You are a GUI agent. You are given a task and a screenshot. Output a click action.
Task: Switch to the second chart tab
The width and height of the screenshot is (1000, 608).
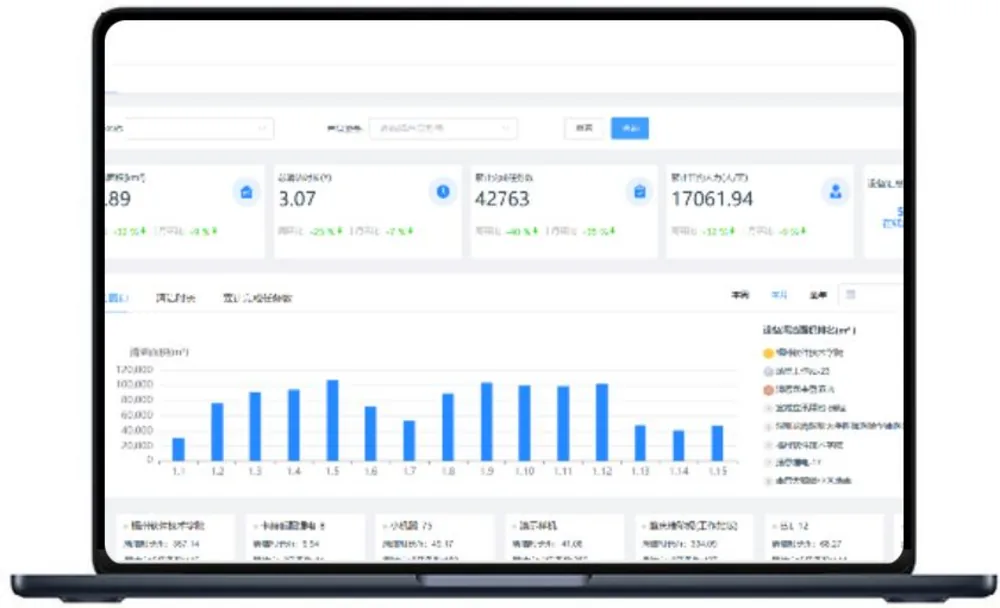(175, 298)
